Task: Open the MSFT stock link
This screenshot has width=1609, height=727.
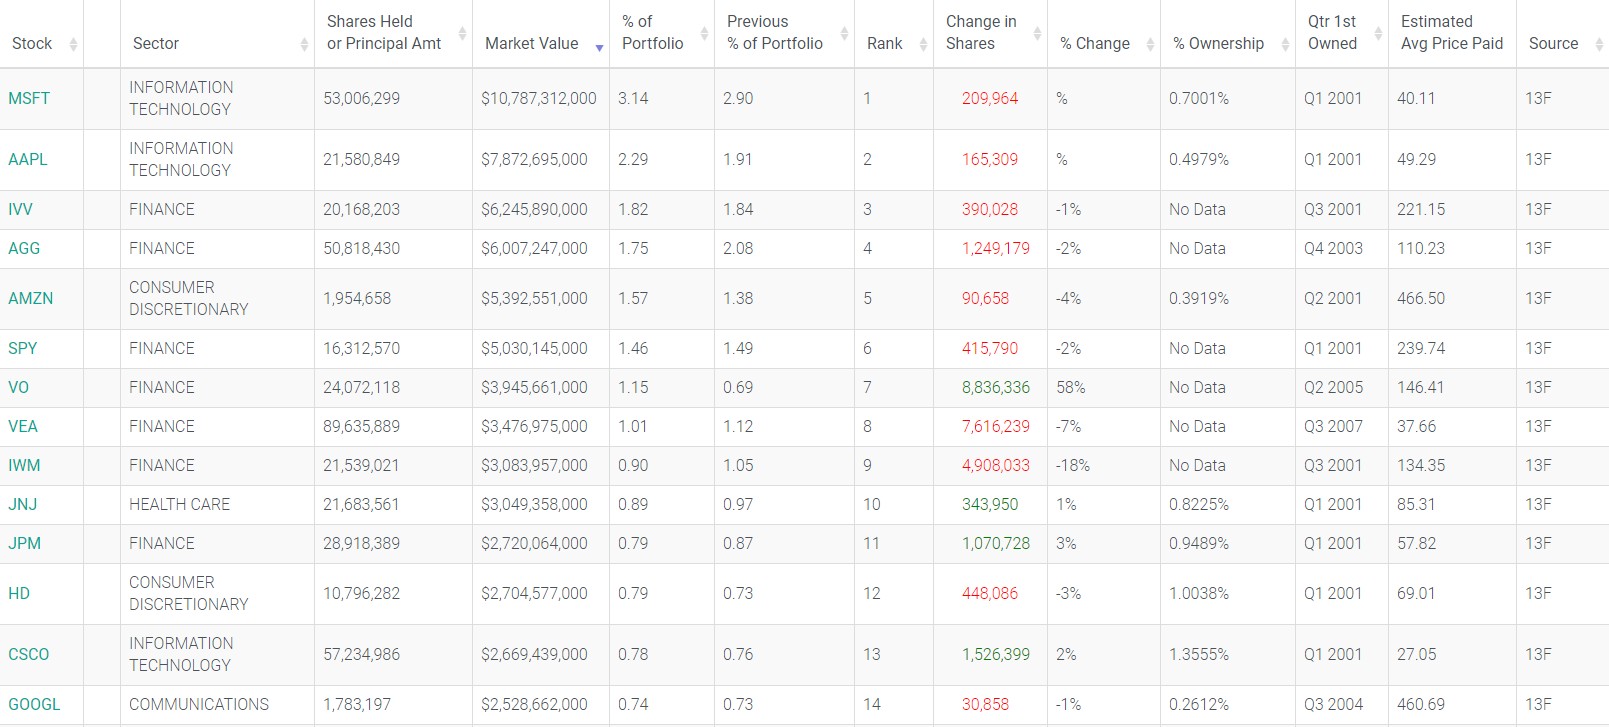Action: tap(29, 99)
